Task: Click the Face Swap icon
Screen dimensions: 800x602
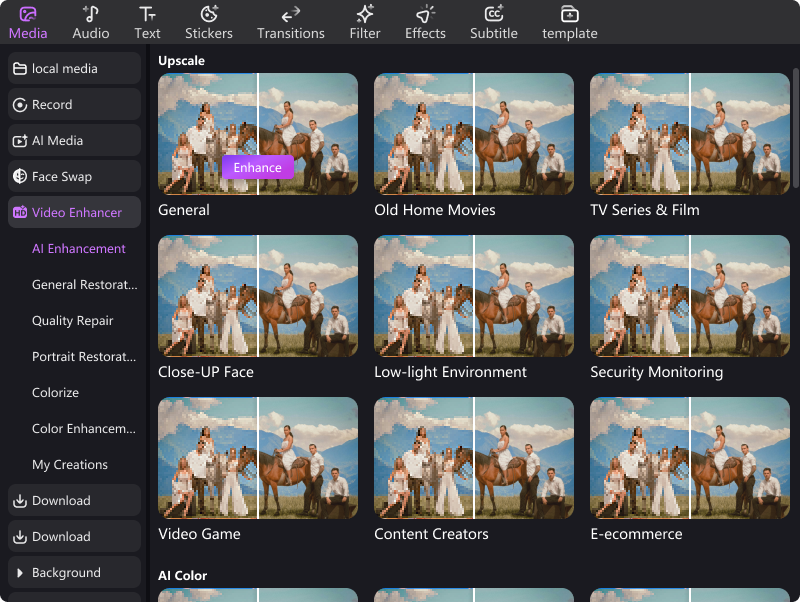Action: point(20,177)
